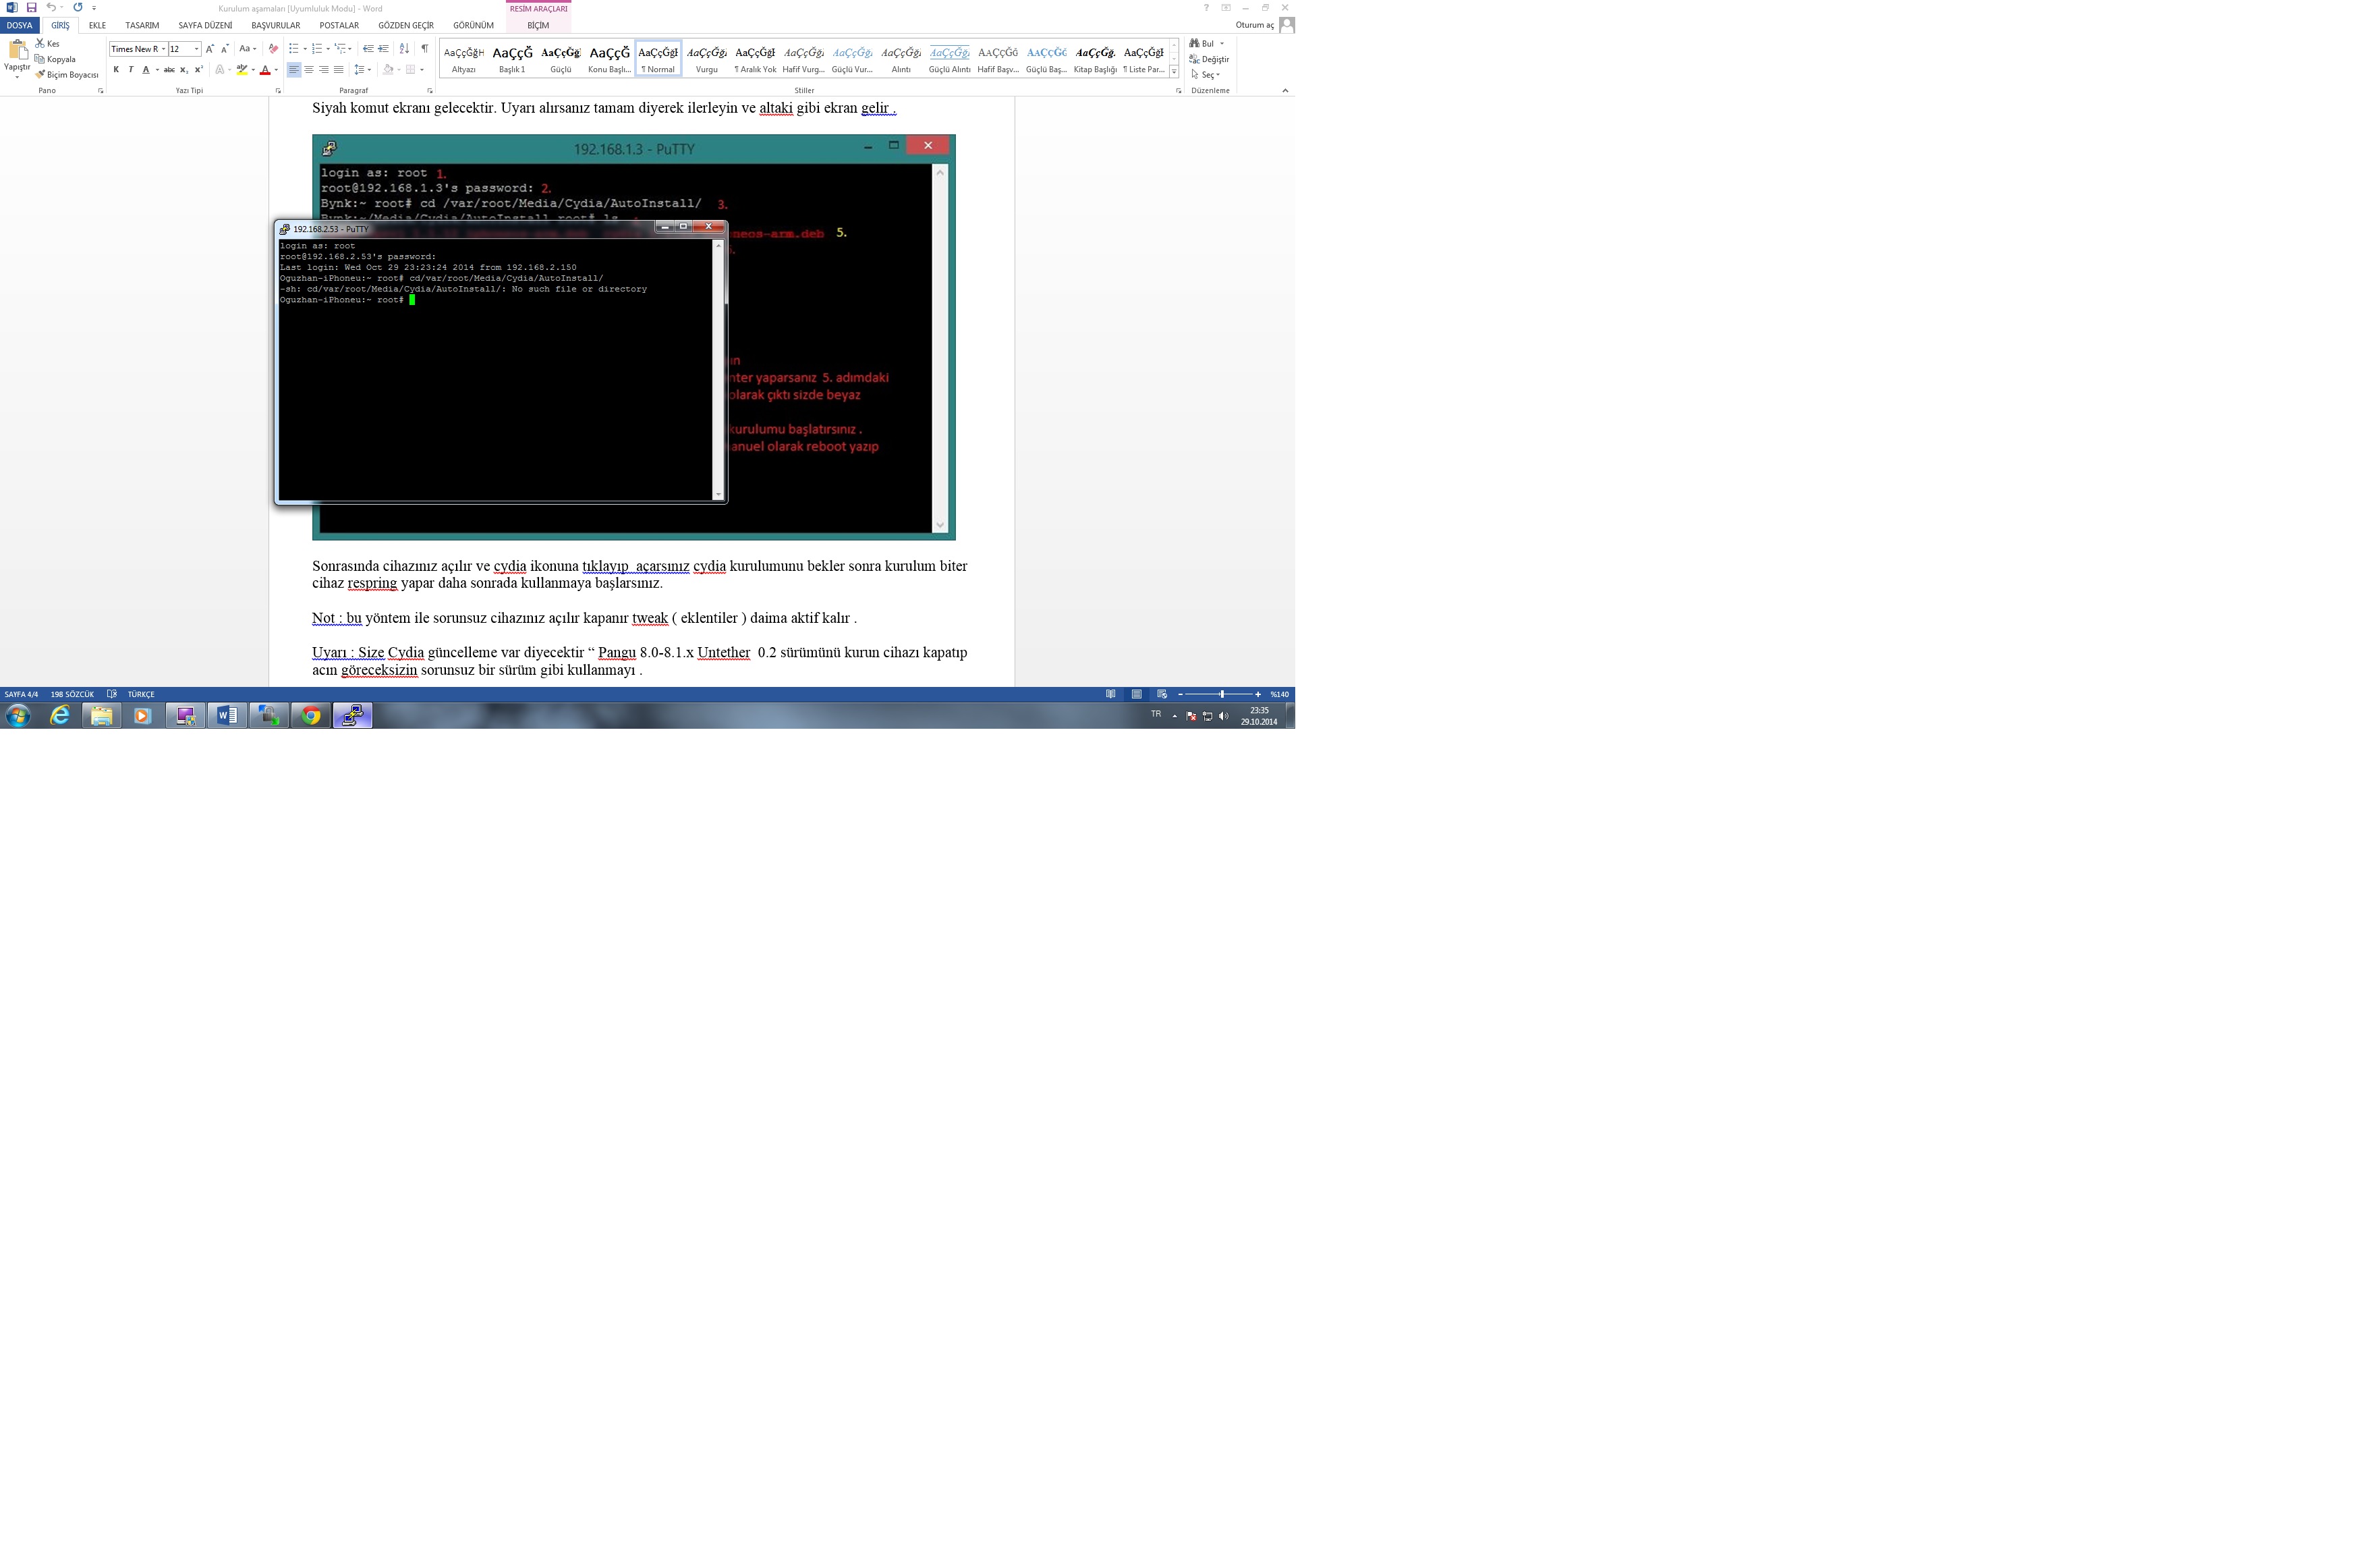The width and height of the screenshot is (2380, 1552).
Task: Click Oturum aç sign-in link
Action: pyautogui.click(x=1255, y=25)
